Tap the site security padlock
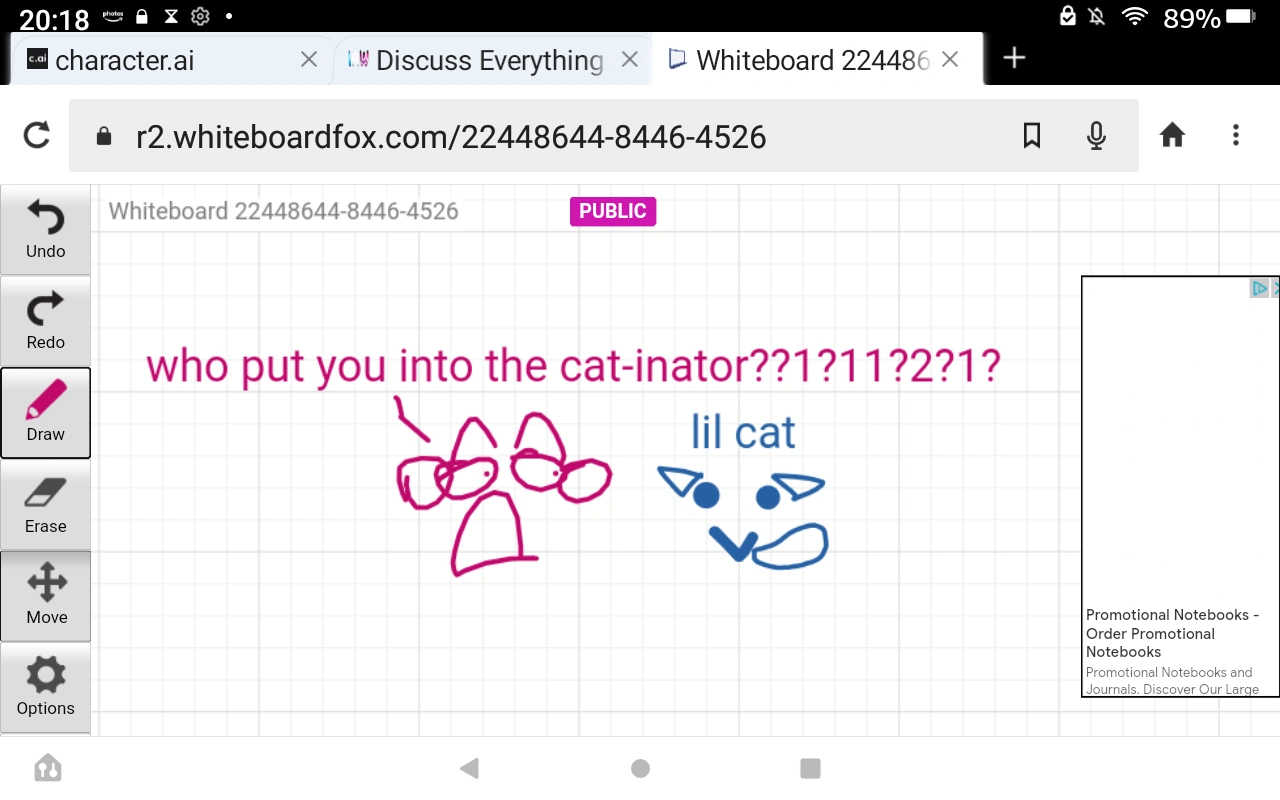Screen dimensions: 1280x800 click(103, 135)
